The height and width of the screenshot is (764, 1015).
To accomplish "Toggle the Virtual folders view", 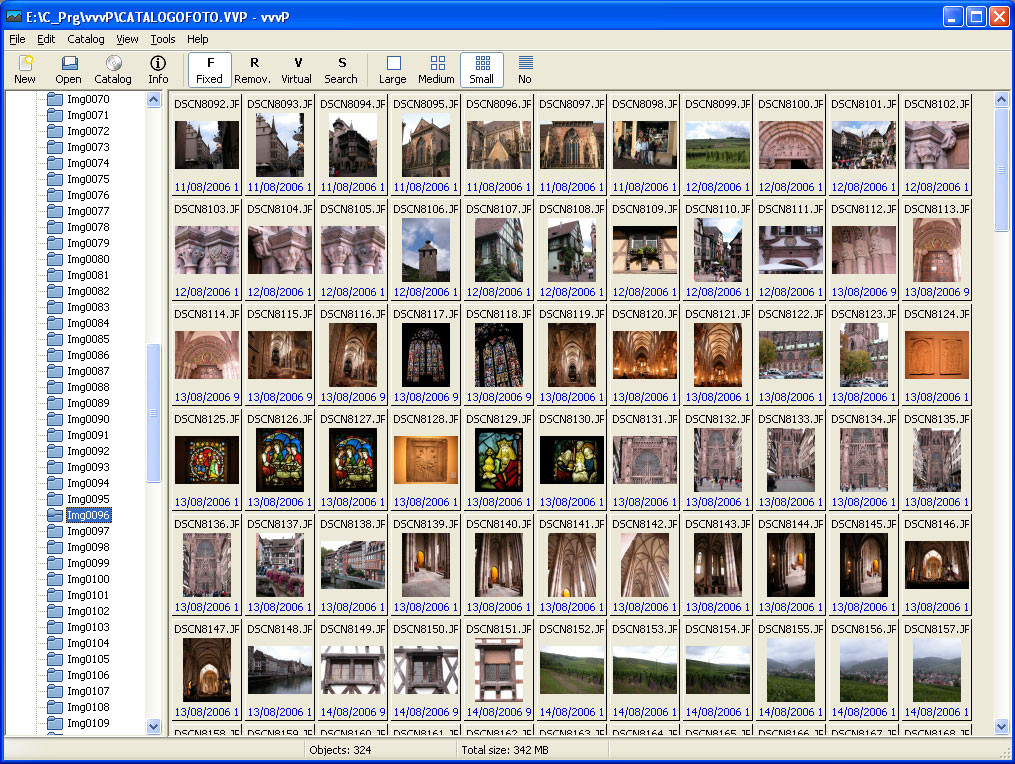I will 296,69.
